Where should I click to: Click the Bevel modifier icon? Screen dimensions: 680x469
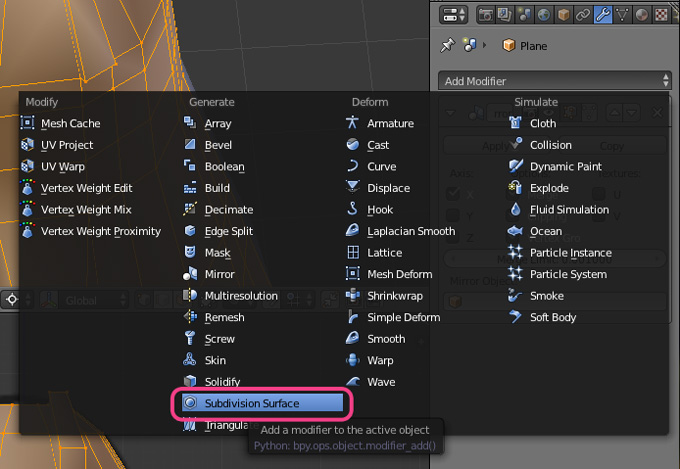[x=190, y=144]
